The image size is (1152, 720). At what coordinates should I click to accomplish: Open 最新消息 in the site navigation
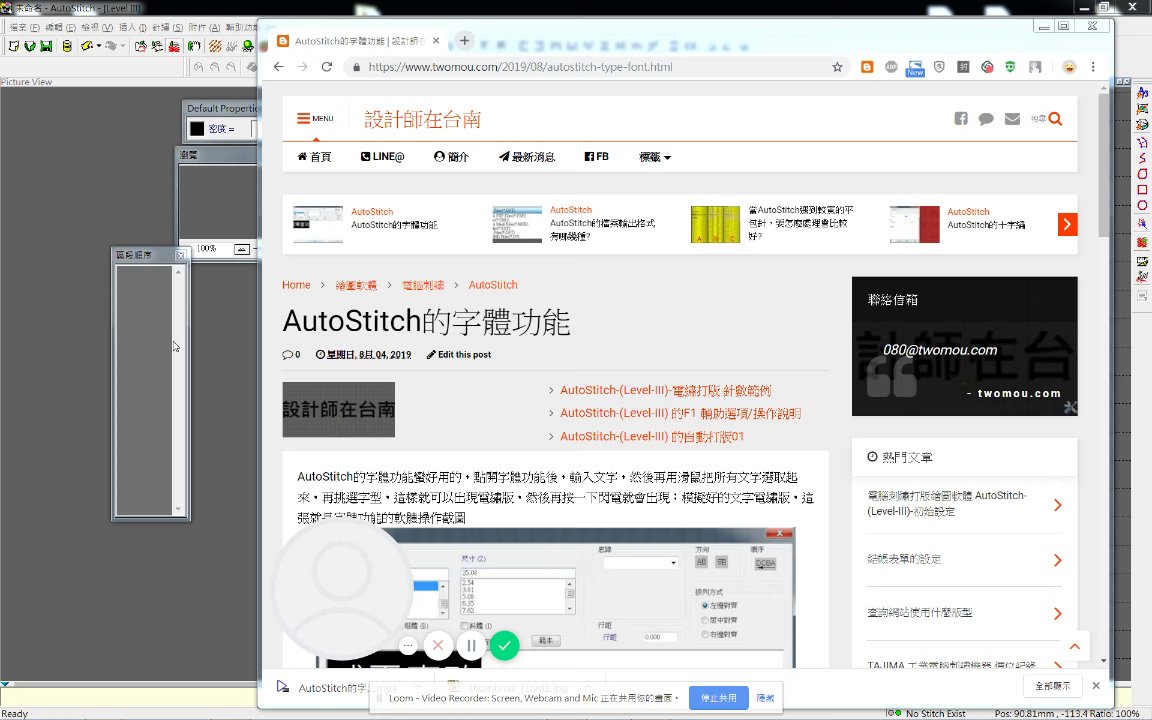[x=527, y=156]
